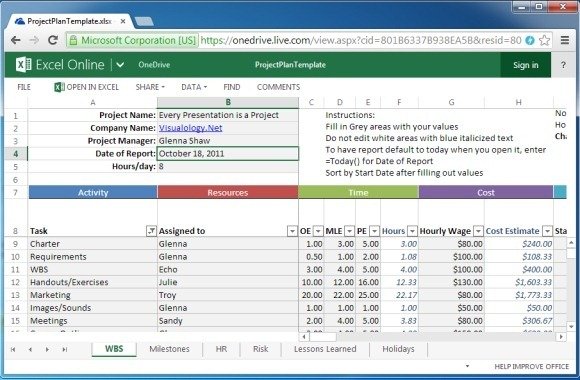
Task: Switch to the Risk sheet tab
Action: 260,349
